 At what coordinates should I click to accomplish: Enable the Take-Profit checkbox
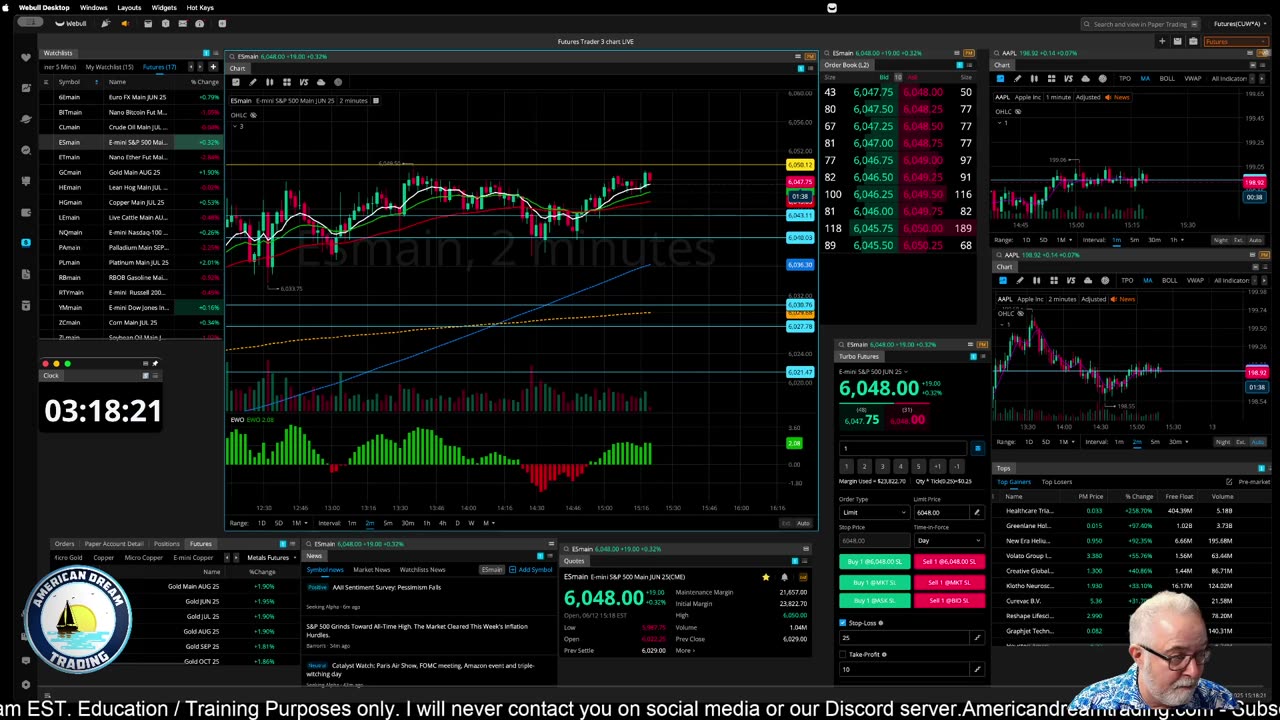click(843, 655)
